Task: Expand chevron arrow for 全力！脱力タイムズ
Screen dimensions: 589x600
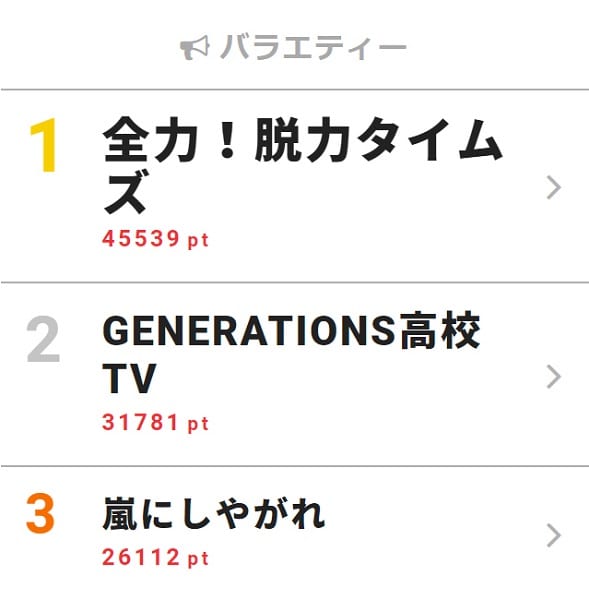Action: click(553, 188)
